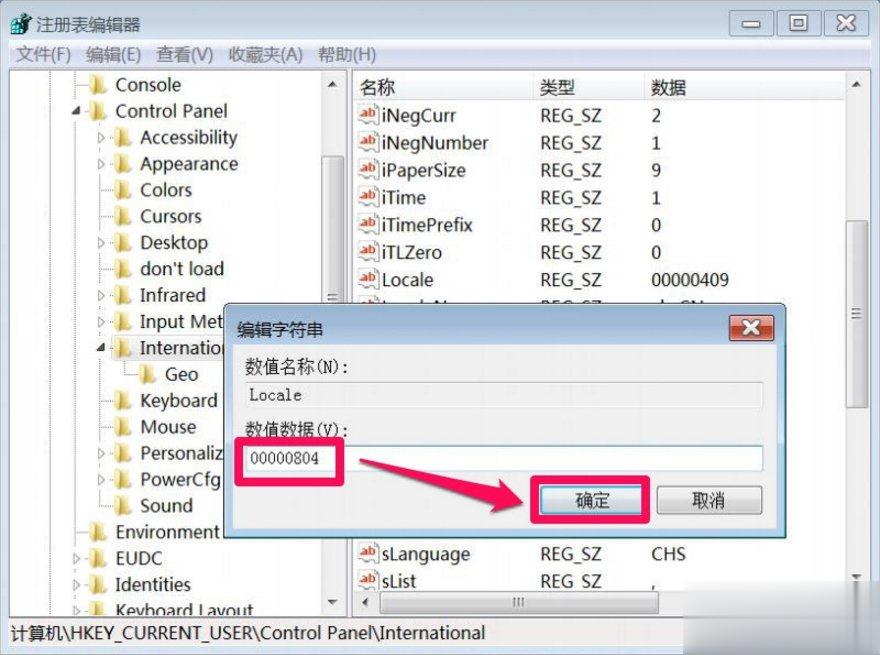Screen dimensions: 880x655
Task: Click the tree pane scroll up arrow
Action: coord(333,85)
